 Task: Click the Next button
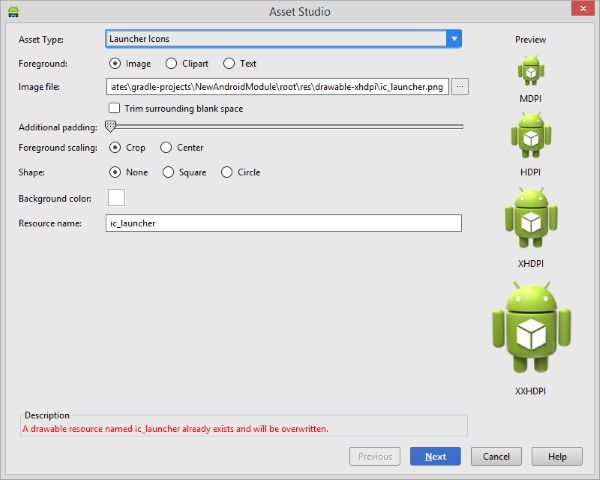(x=435, y=456)
